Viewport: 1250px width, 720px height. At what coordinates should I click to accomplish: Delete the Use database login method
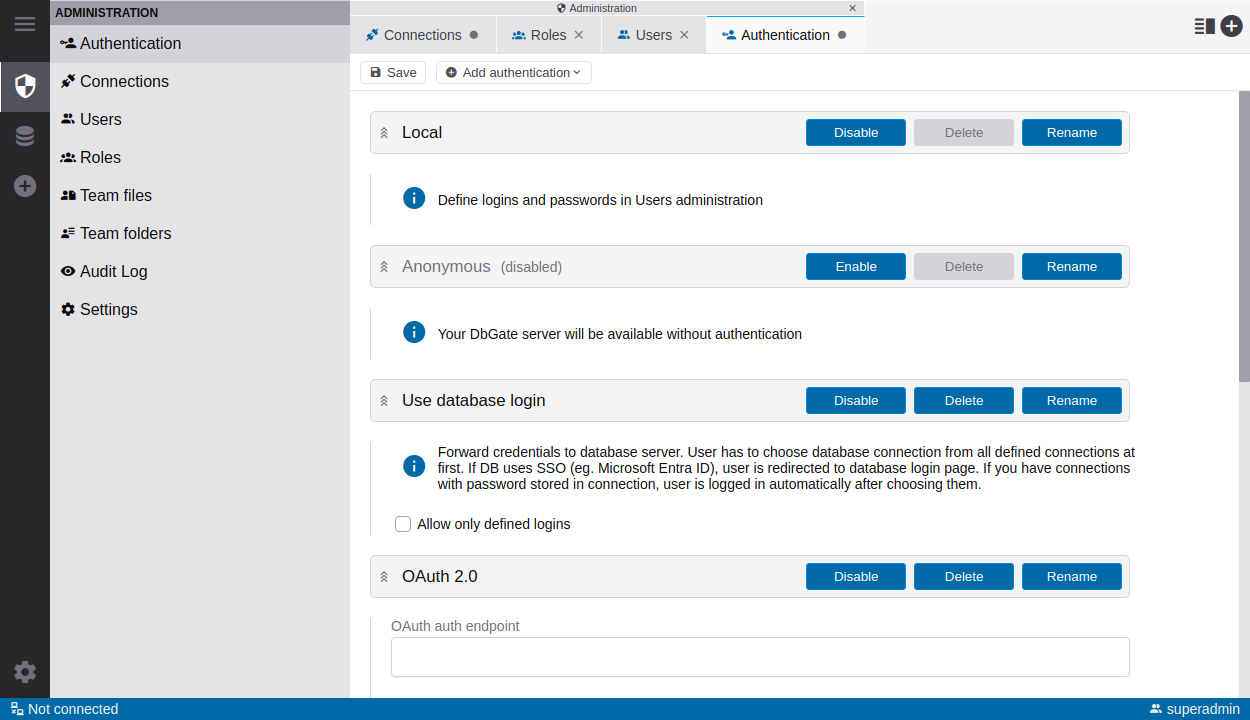point(963,401)
